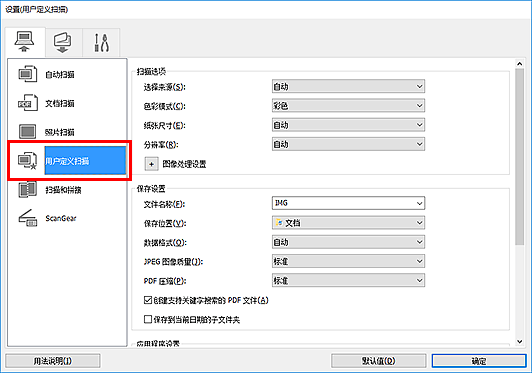Select the highlighted 用户定义扫描 item

coord(86,161)
